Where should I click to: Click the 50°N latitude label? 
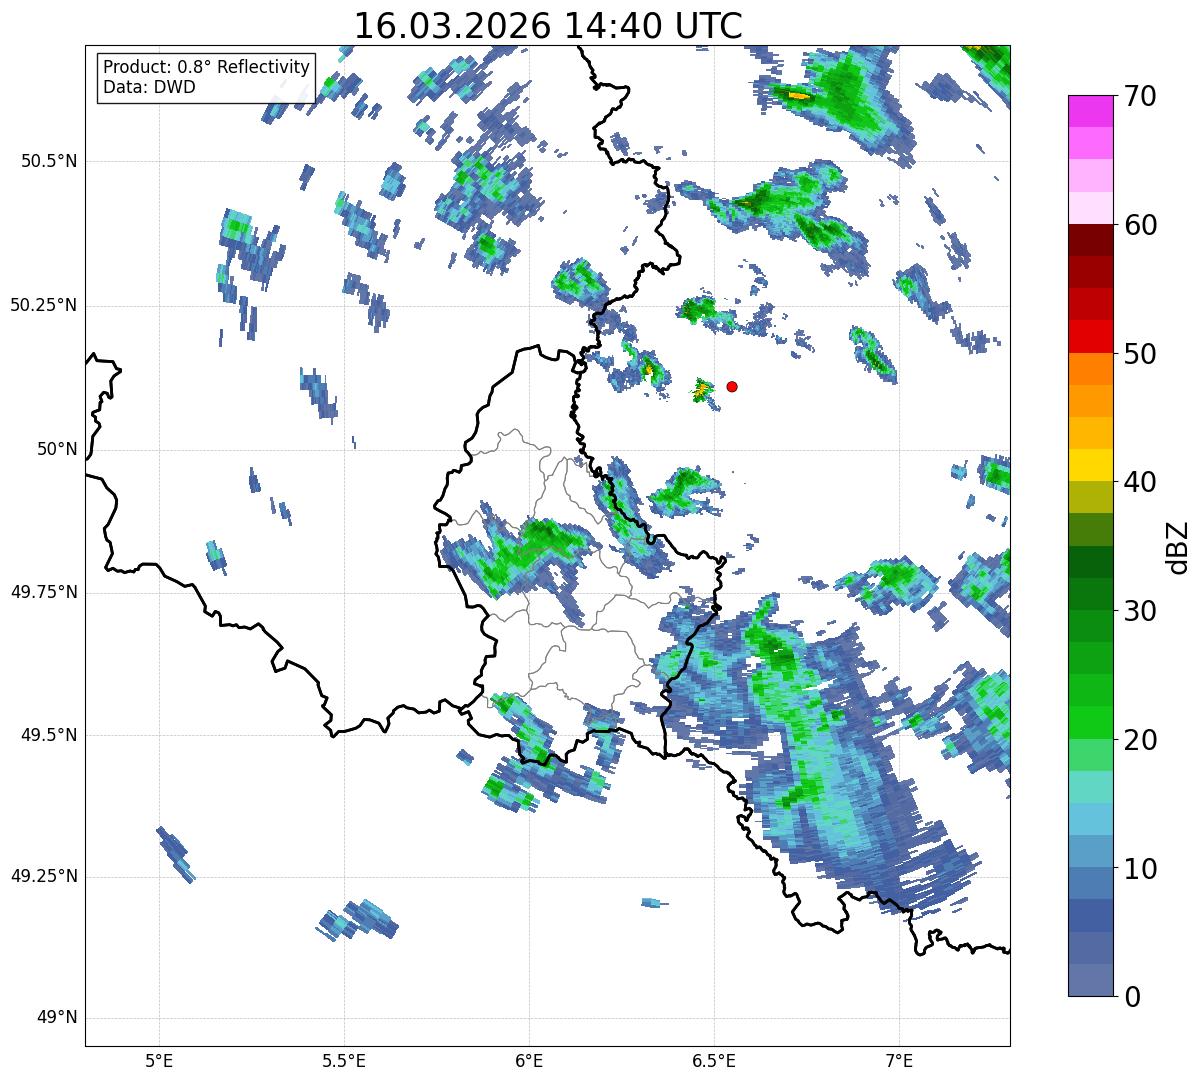(57, 449)
